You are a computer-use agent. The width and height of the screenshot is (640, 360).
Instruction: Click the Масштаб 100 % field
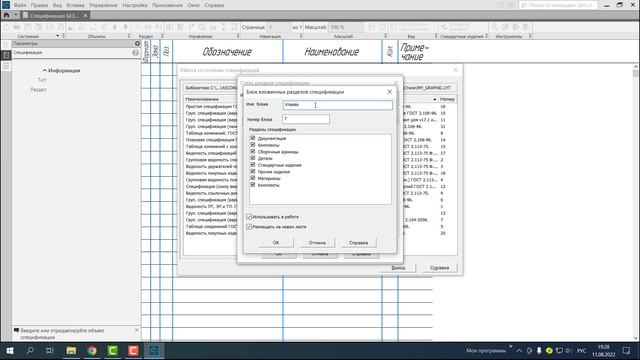pyautogui.click(x=346, y=27)
